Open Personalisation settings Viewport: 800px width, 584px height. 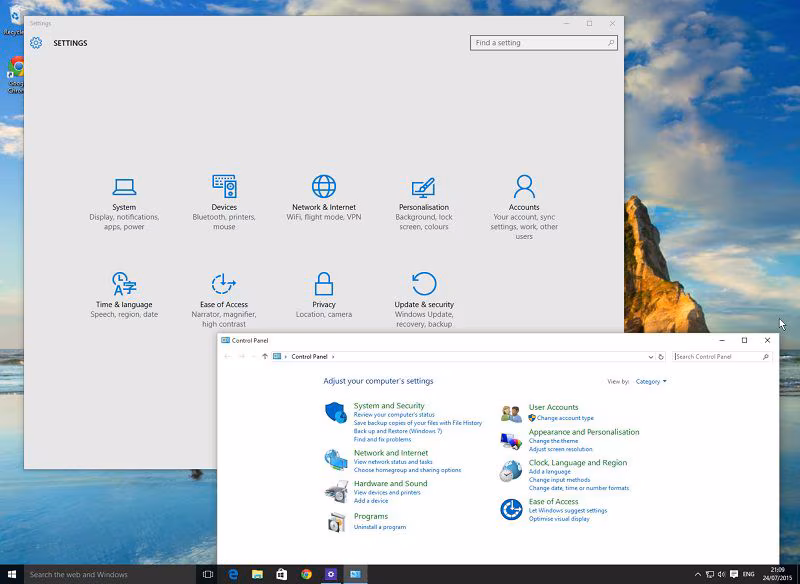pyautogui.click(x=424, y=201)
